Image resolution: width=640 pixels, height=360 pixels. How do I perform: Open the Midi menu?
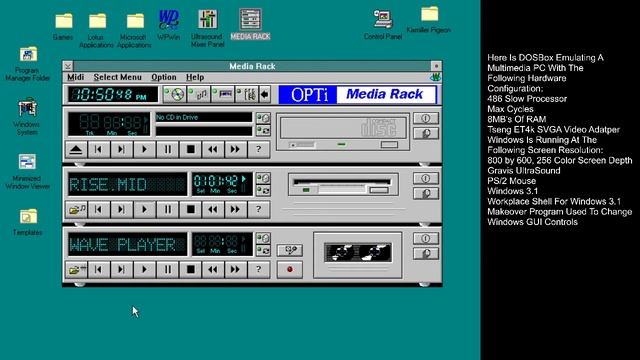76,77
